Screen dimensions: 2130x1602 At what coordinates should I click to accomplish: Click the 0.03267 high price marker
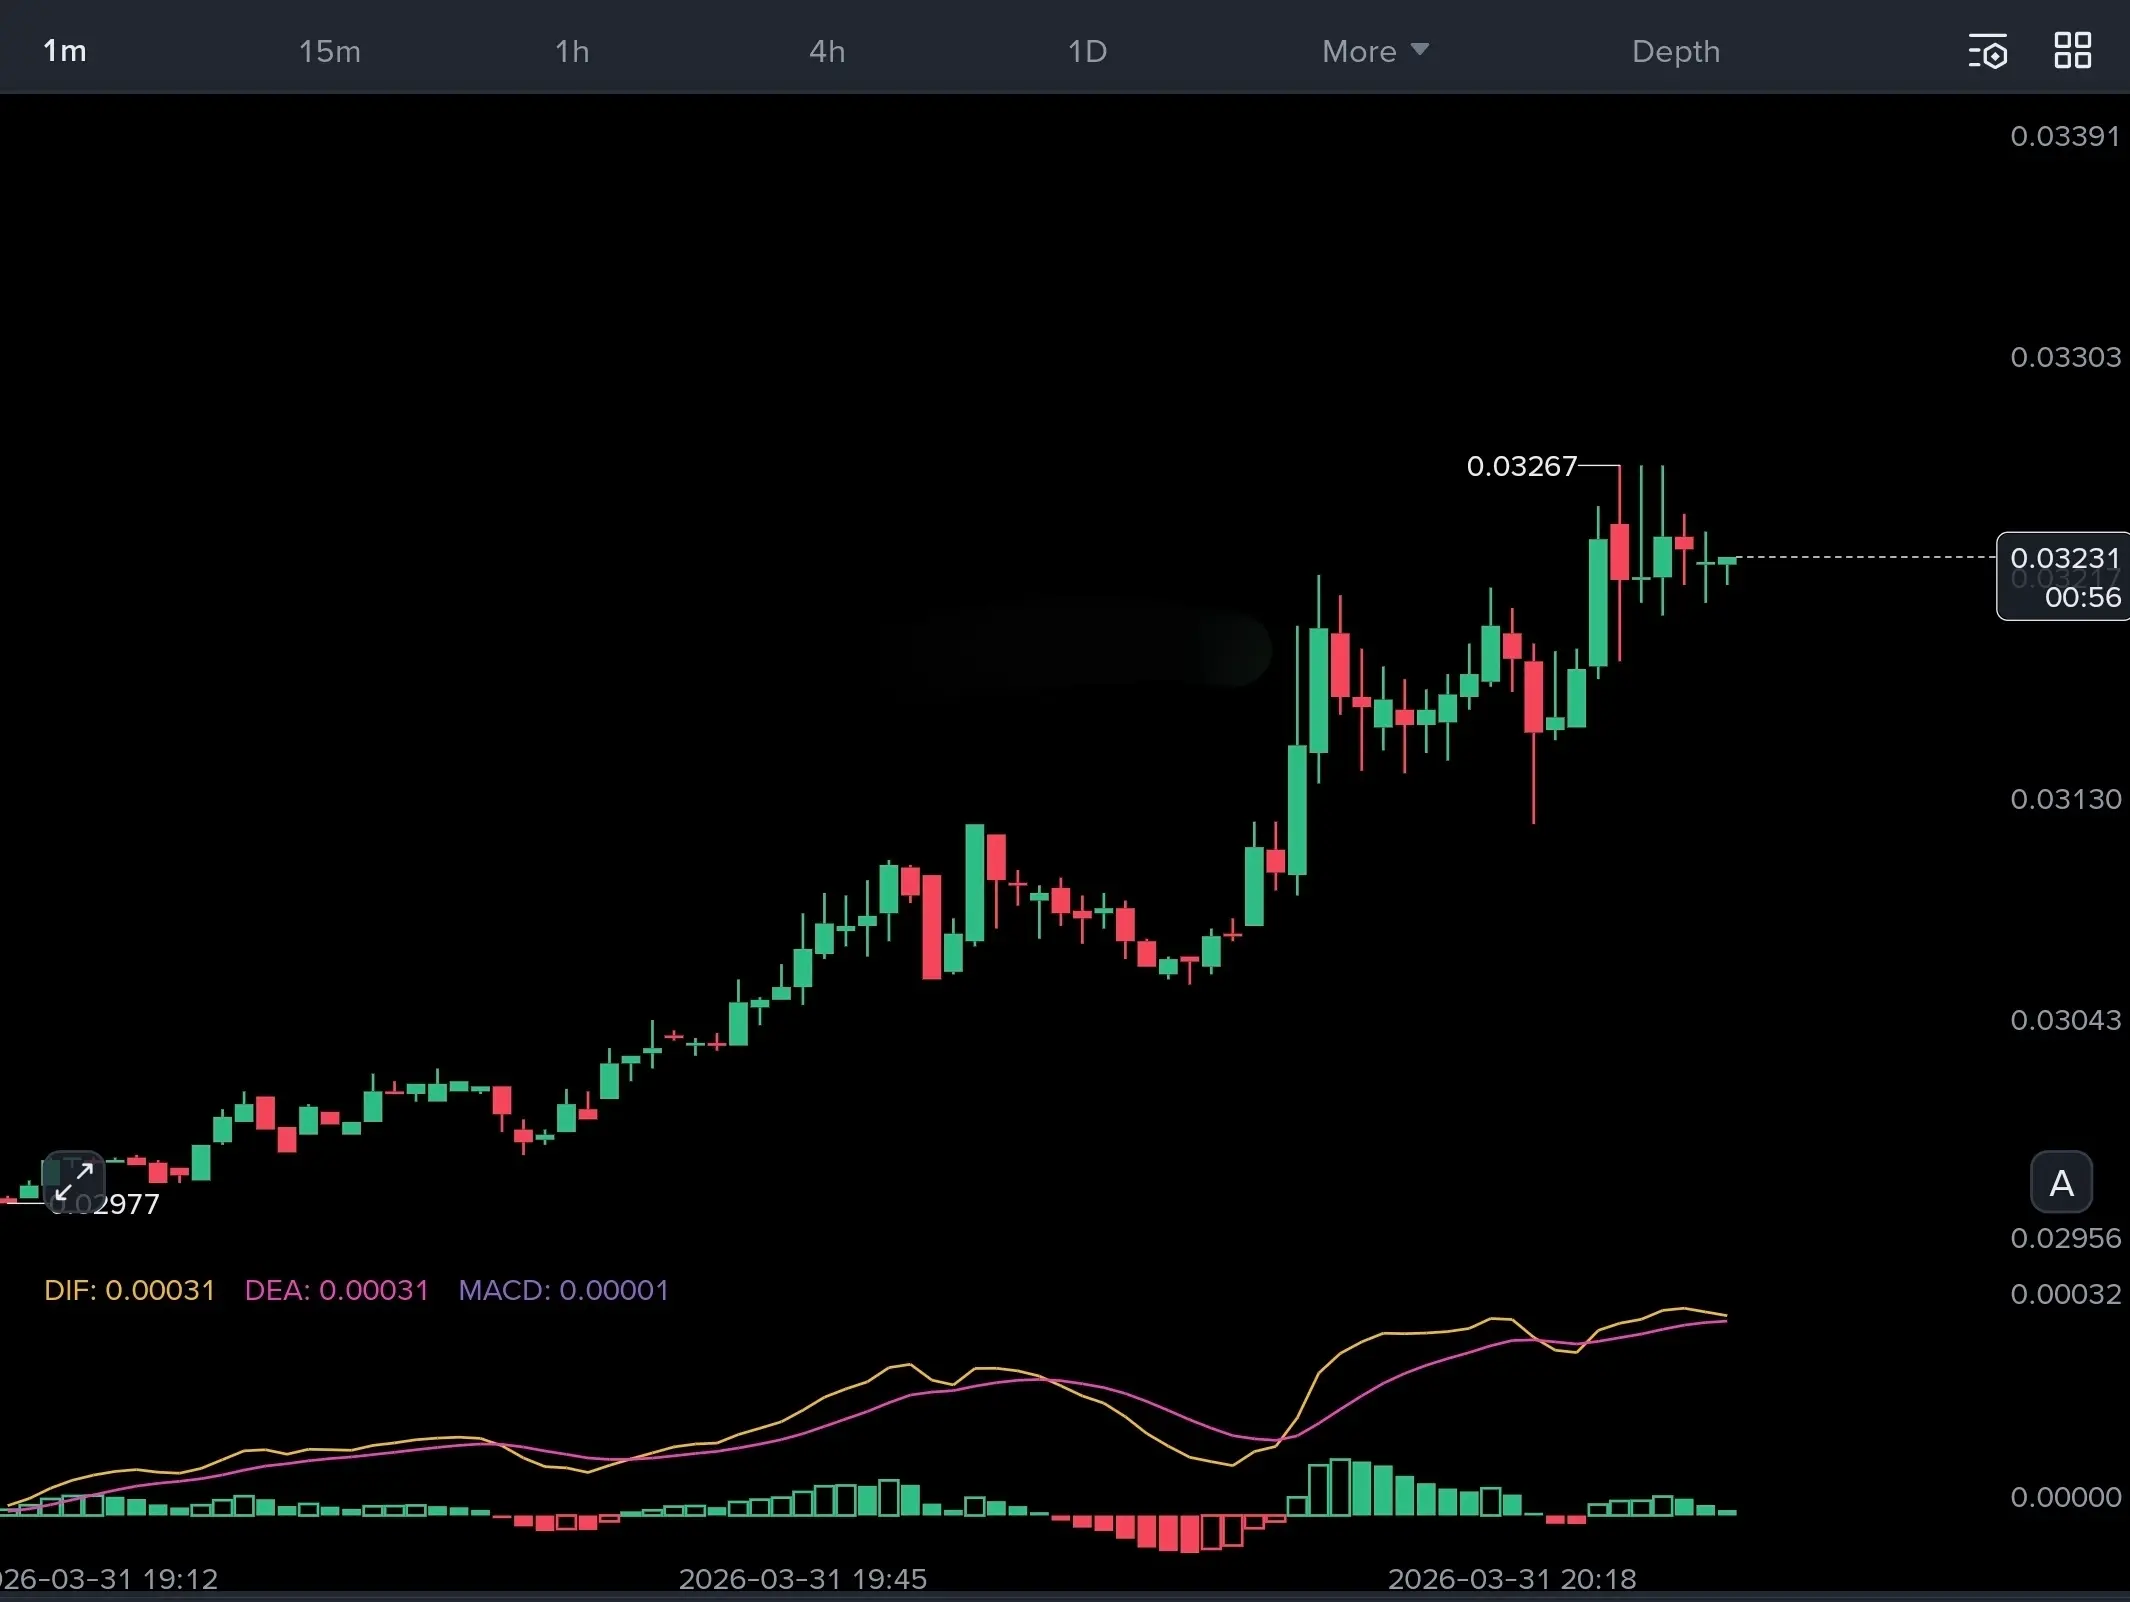click(x=1521, y=466)
